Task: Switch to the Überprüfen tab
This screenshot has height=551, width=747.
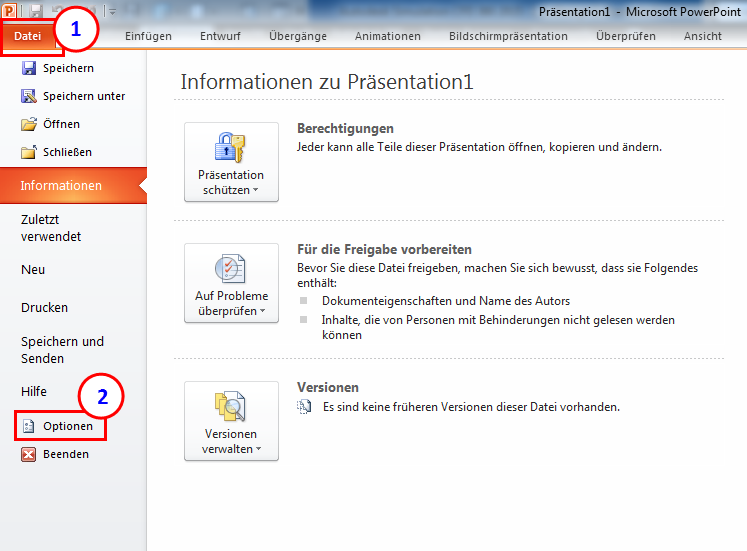Action: [626, 36]
